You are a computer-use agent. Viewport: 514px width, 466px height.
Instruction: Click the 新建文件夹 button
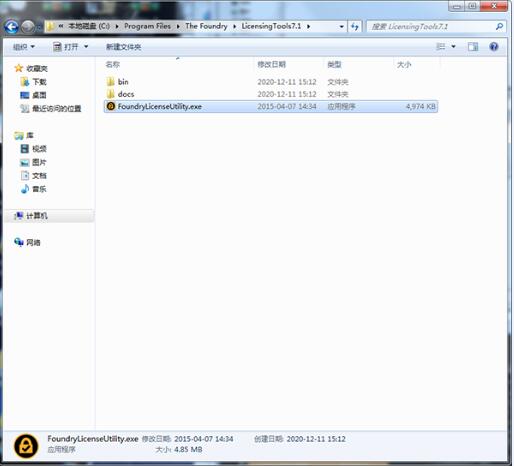[x=123, y=47]
